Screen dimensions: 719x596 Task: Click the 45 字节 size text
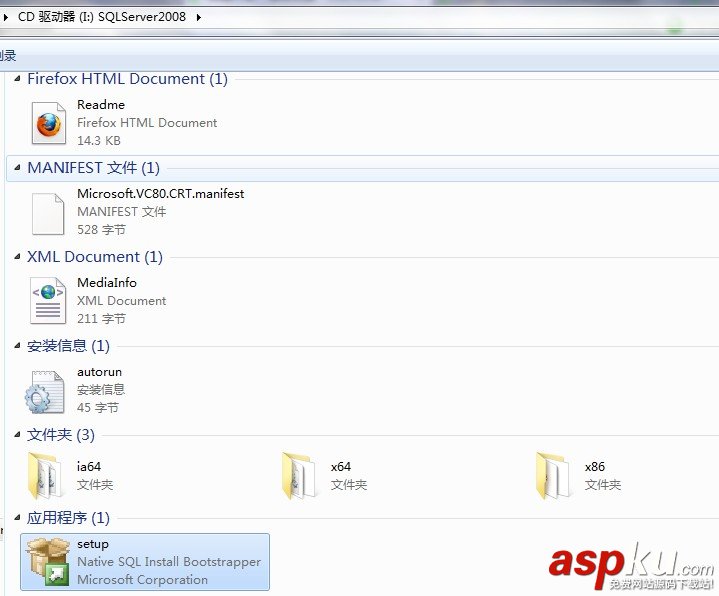pos(98,407)
